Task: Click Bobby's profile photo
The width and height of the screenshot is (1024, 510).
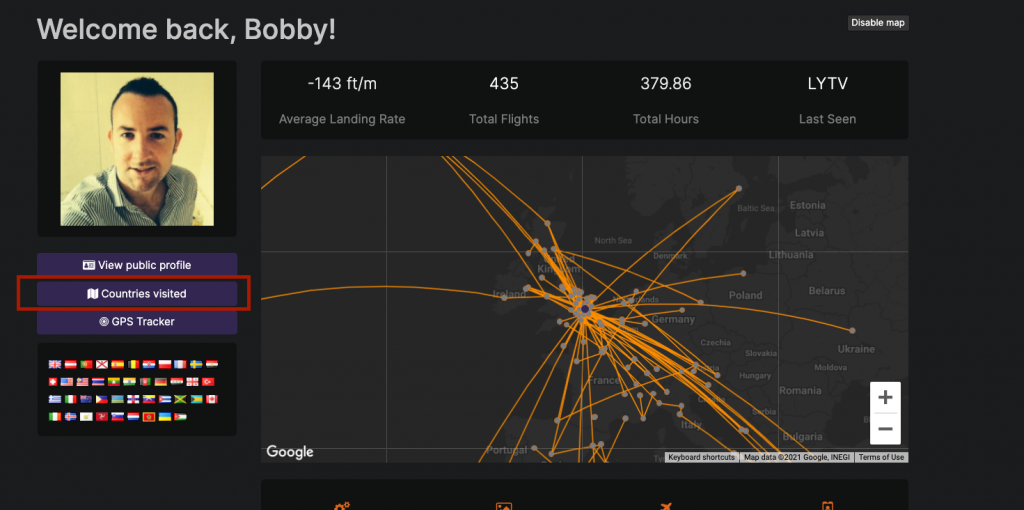Action: 137,149
